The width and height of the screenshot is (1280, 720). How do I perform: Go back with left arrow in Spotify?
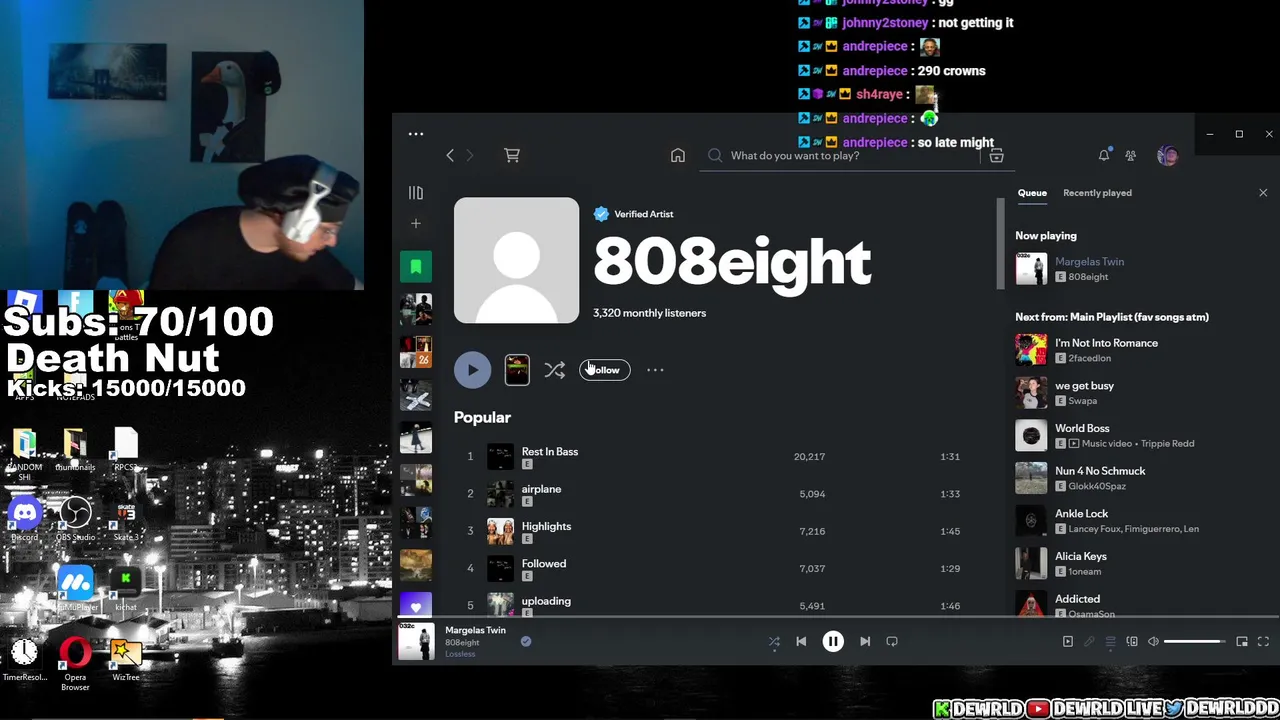pyautogui.click(x=450, y=155)
